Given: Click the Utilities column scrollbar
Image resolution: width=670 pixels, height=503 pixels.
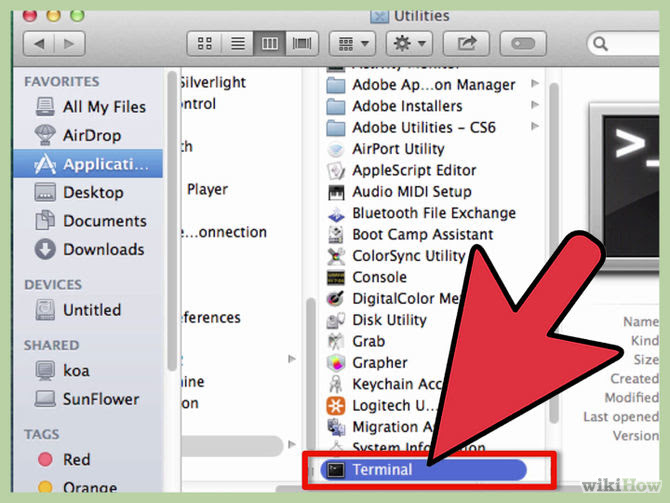Looking at the screenshot, I should (x=554, y=252).
